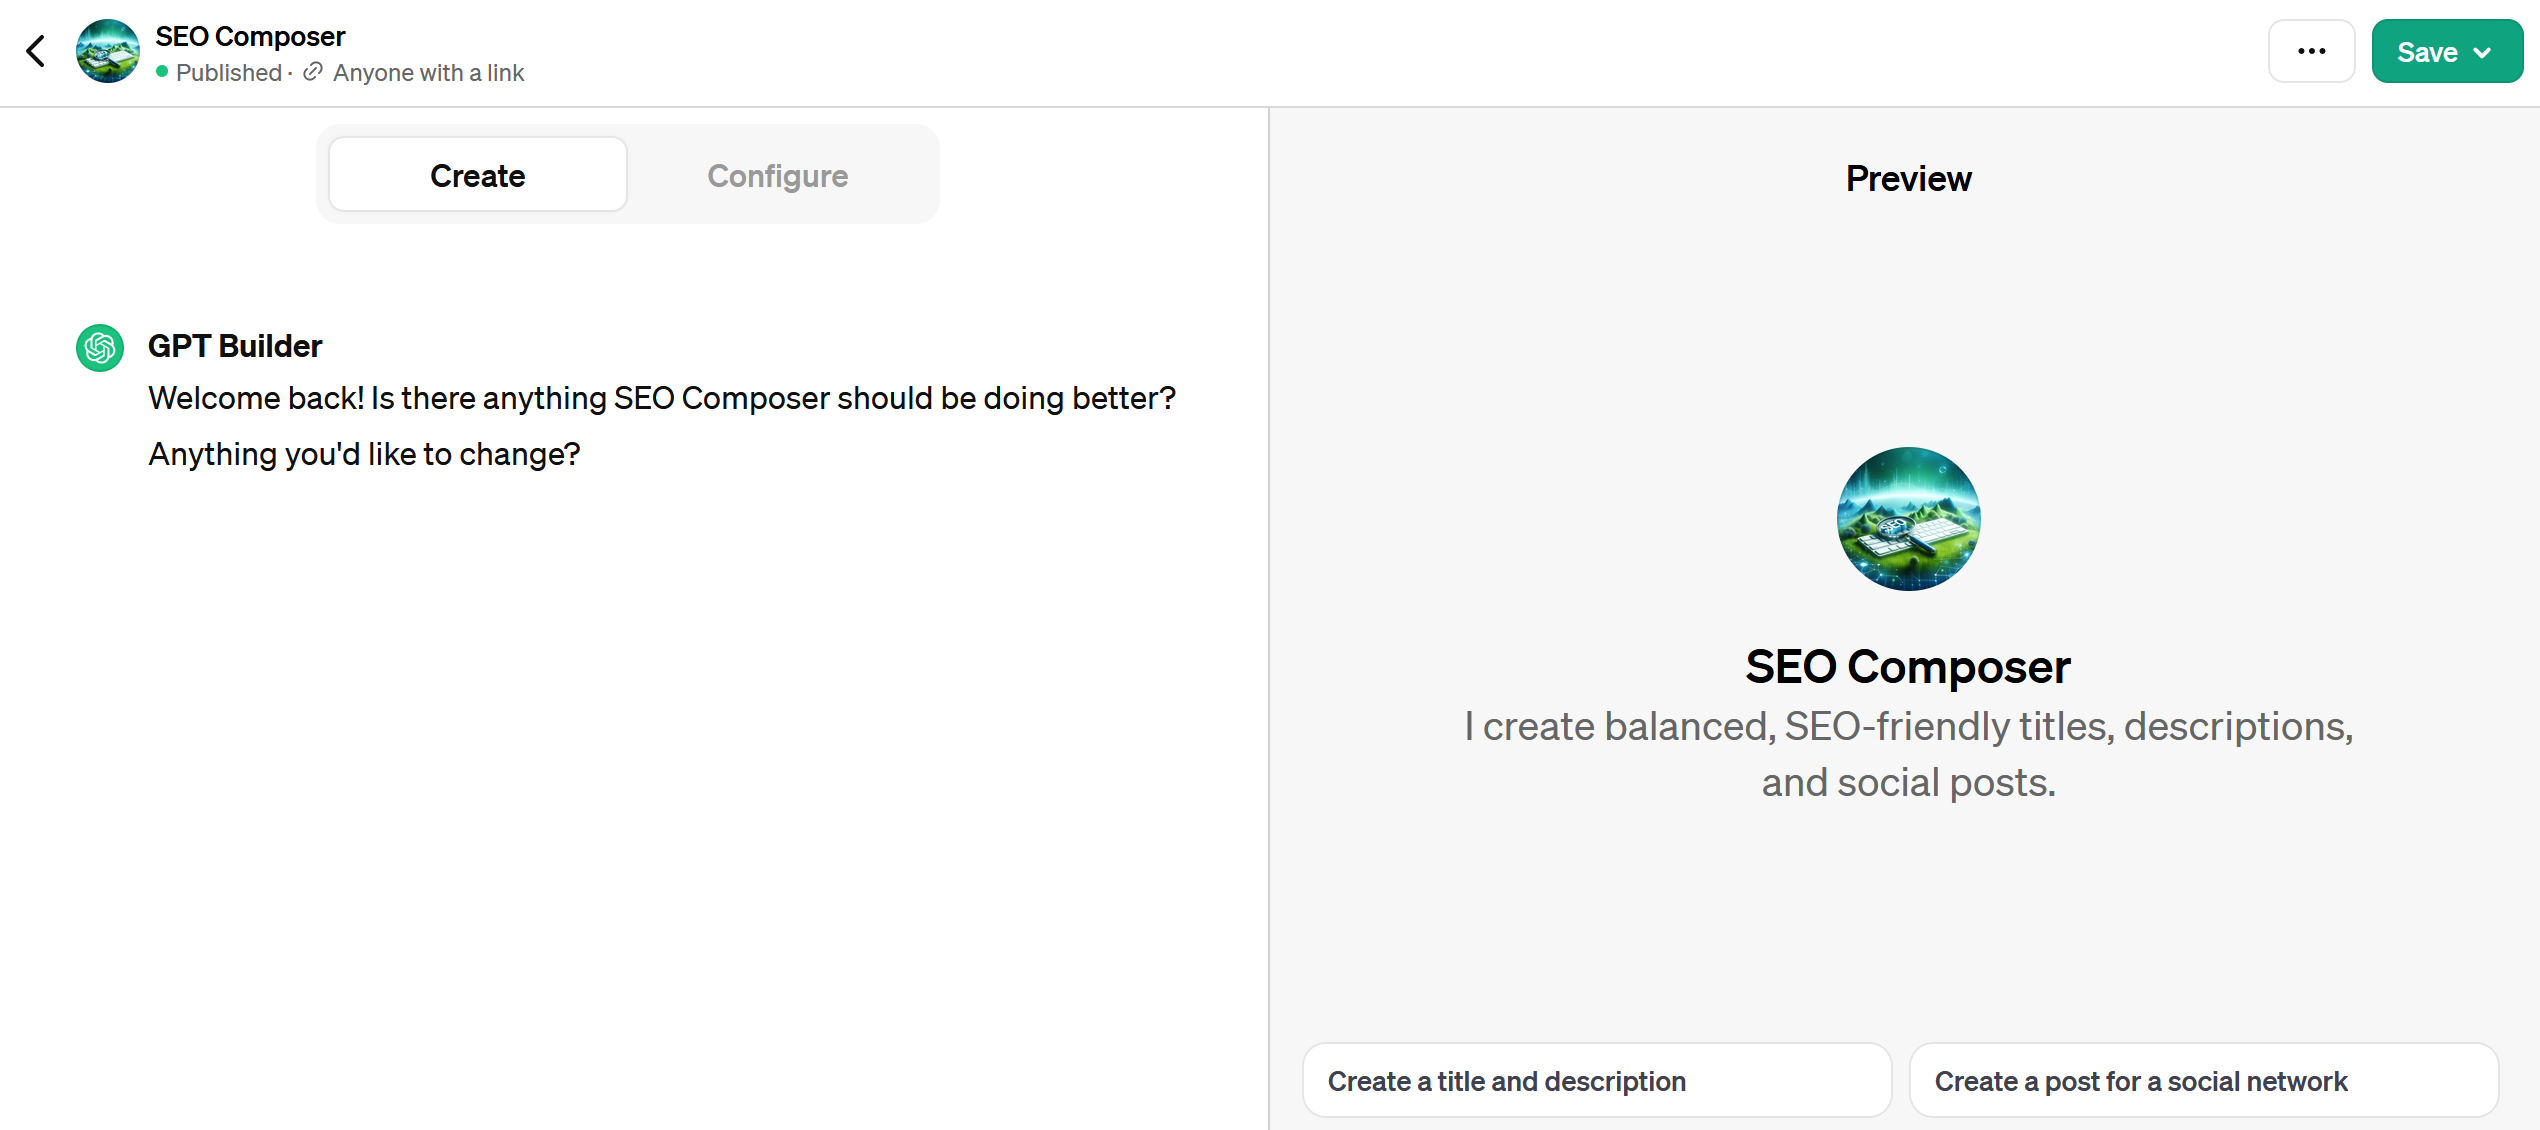
Task: Click the GPT Builder name label
Action: tap(235, 346)
